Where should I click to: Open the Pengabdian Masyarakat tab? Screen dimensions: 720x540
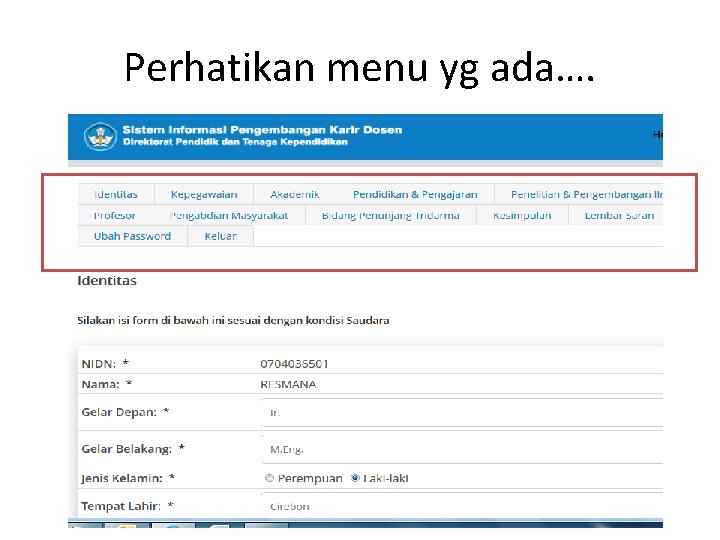coord(229,215)
